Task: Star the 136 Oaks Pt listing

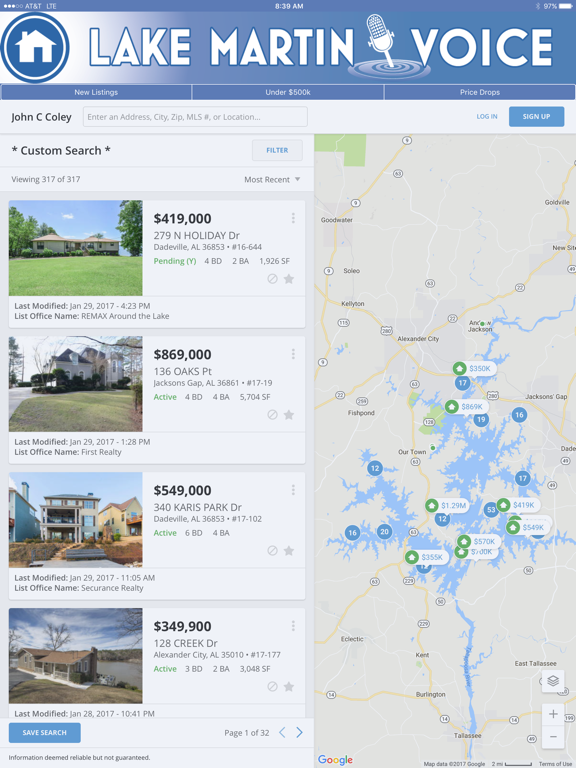Action: (289, 415)
